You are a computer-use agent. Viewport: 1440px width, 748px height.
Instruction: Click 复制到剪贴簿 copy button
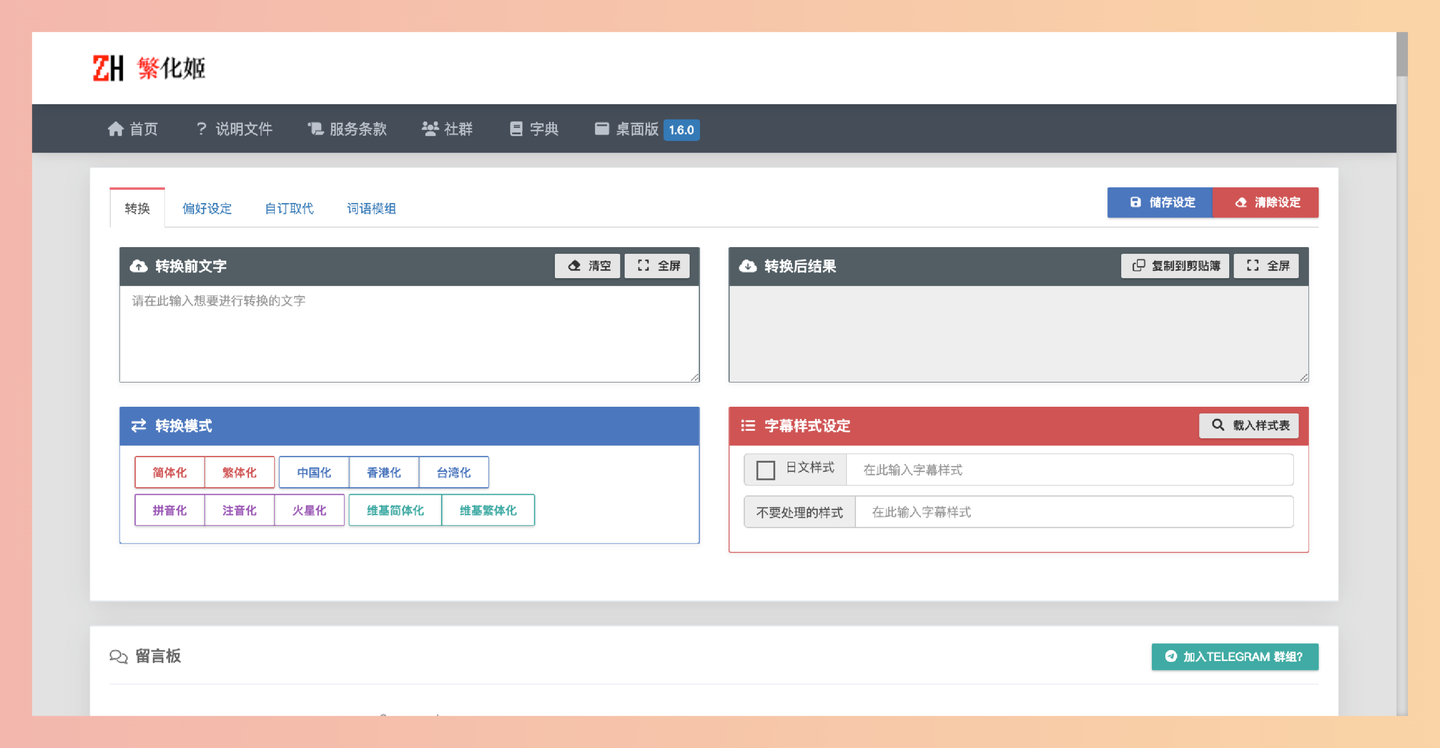pyautogui.click(x=1175, y=266)
